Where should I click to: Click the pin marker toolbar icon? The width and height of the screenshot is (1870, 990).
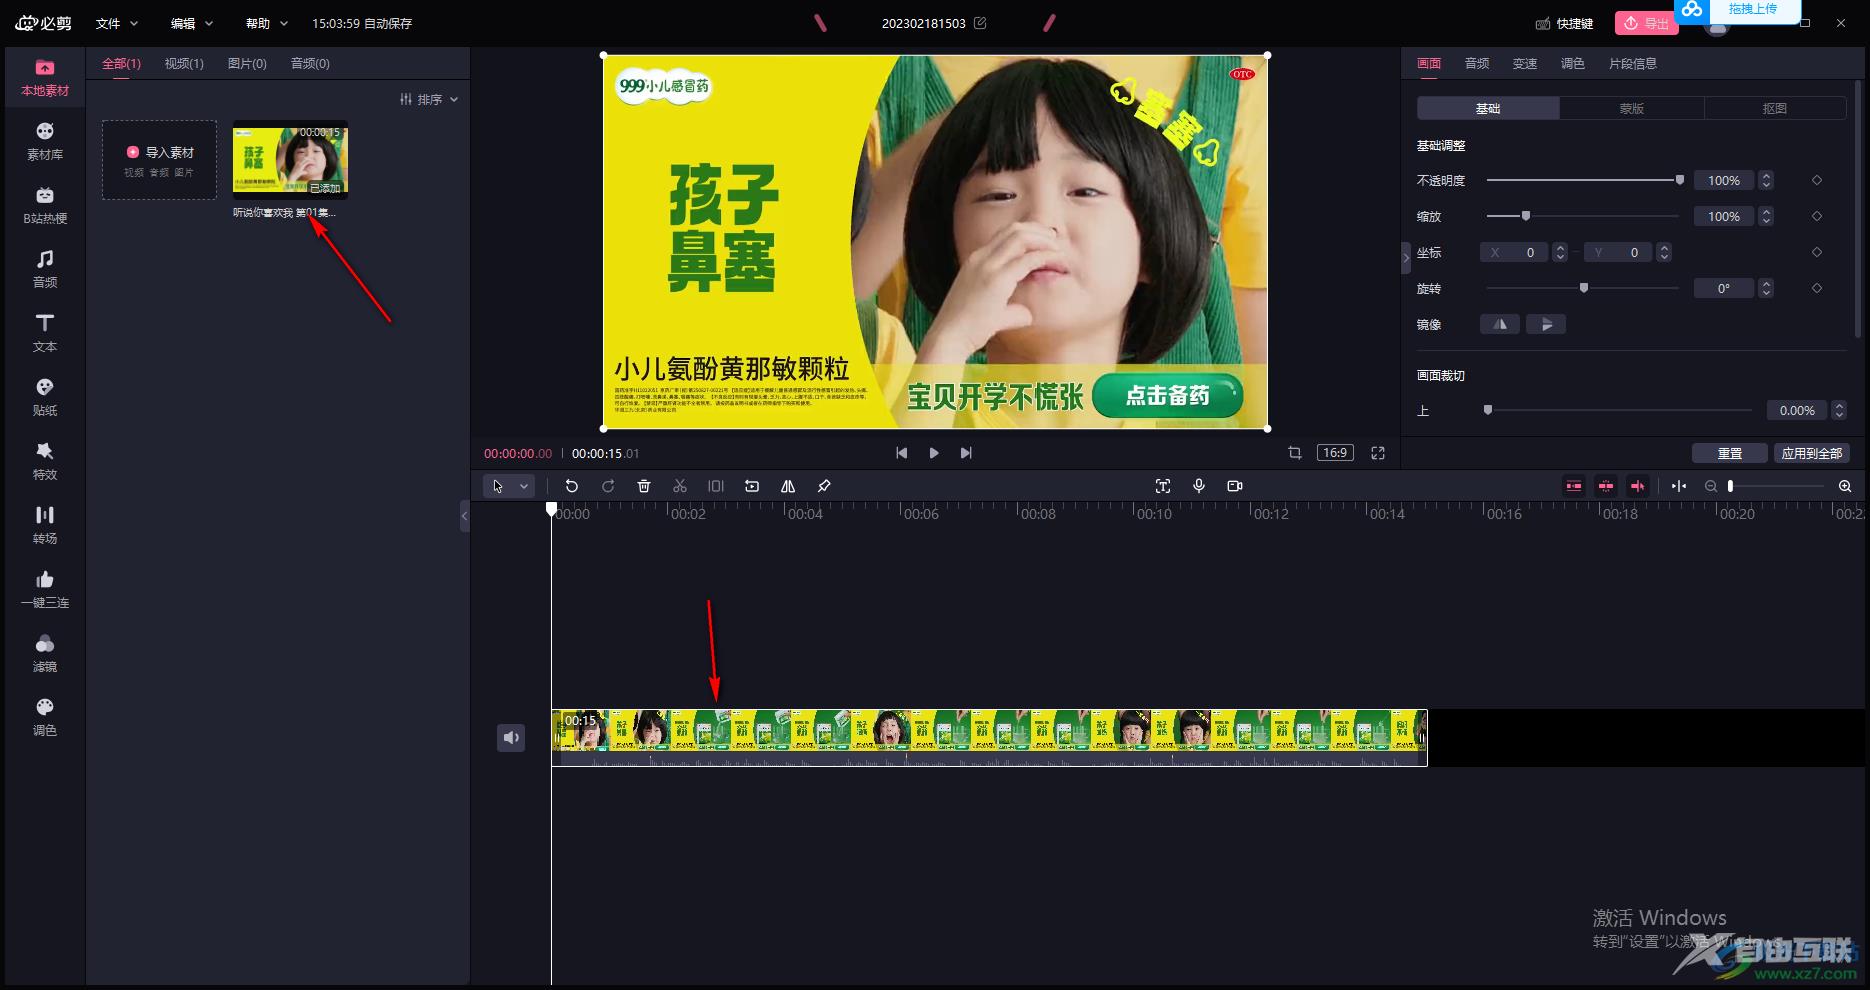click(x=824, y=486)
